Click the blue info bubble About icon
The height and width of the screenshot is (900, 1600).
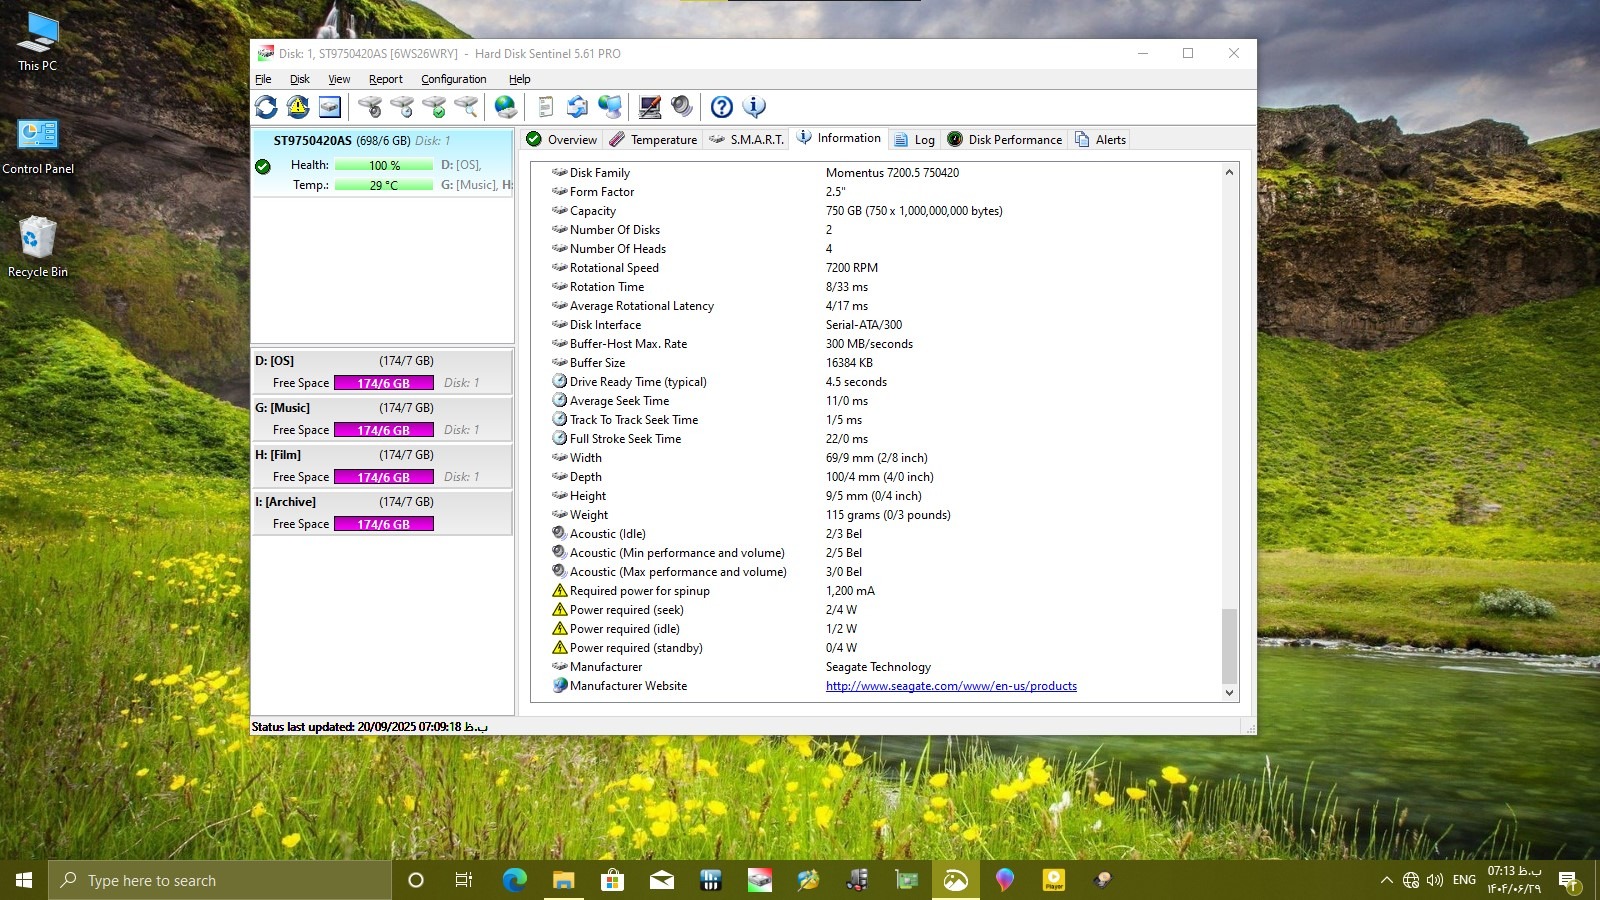tap(754, 107)
